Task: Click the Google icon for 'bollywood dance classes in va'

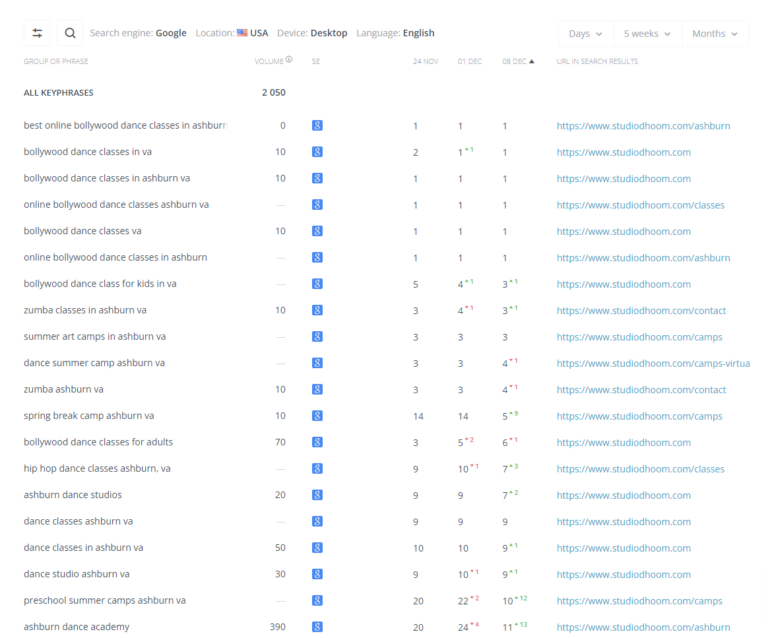Action: point(317,152)
